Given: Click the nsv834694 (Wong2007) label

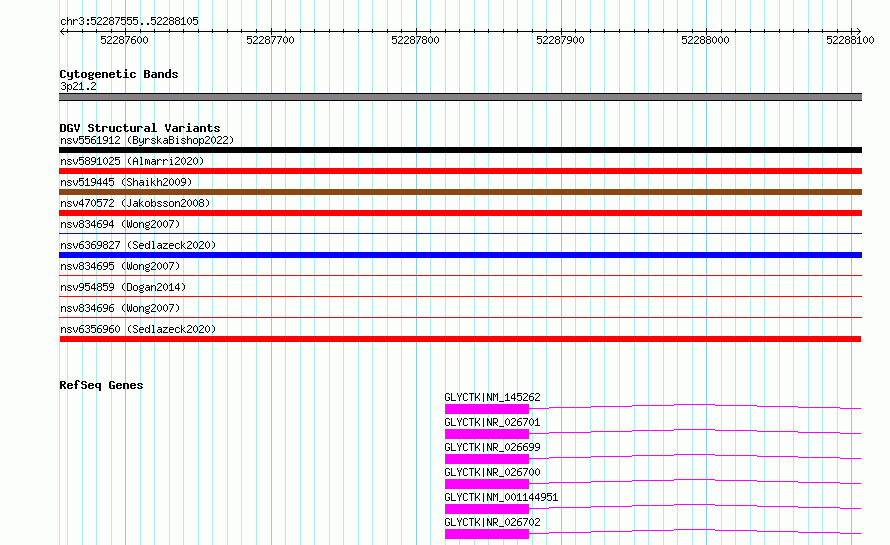Looking at the screenshot, I should 120,224.
